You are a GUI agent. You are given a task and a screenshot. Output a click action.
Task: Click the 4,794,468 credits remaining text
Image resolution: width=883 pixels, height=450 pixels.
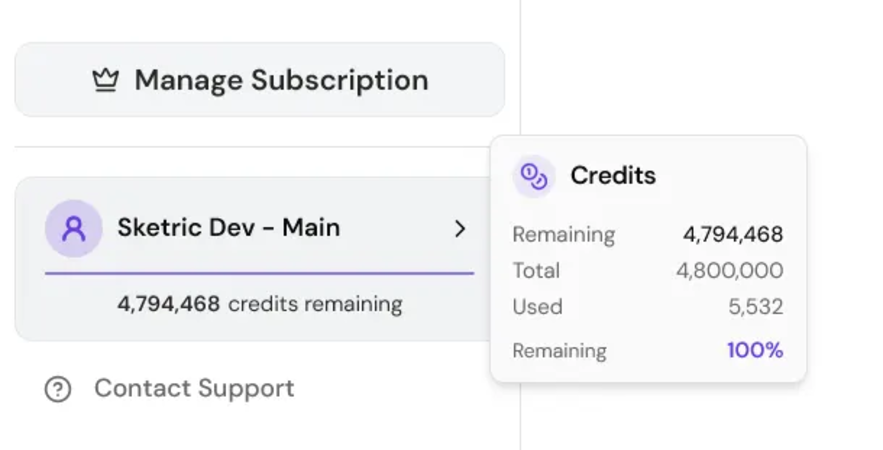point(260,304)
